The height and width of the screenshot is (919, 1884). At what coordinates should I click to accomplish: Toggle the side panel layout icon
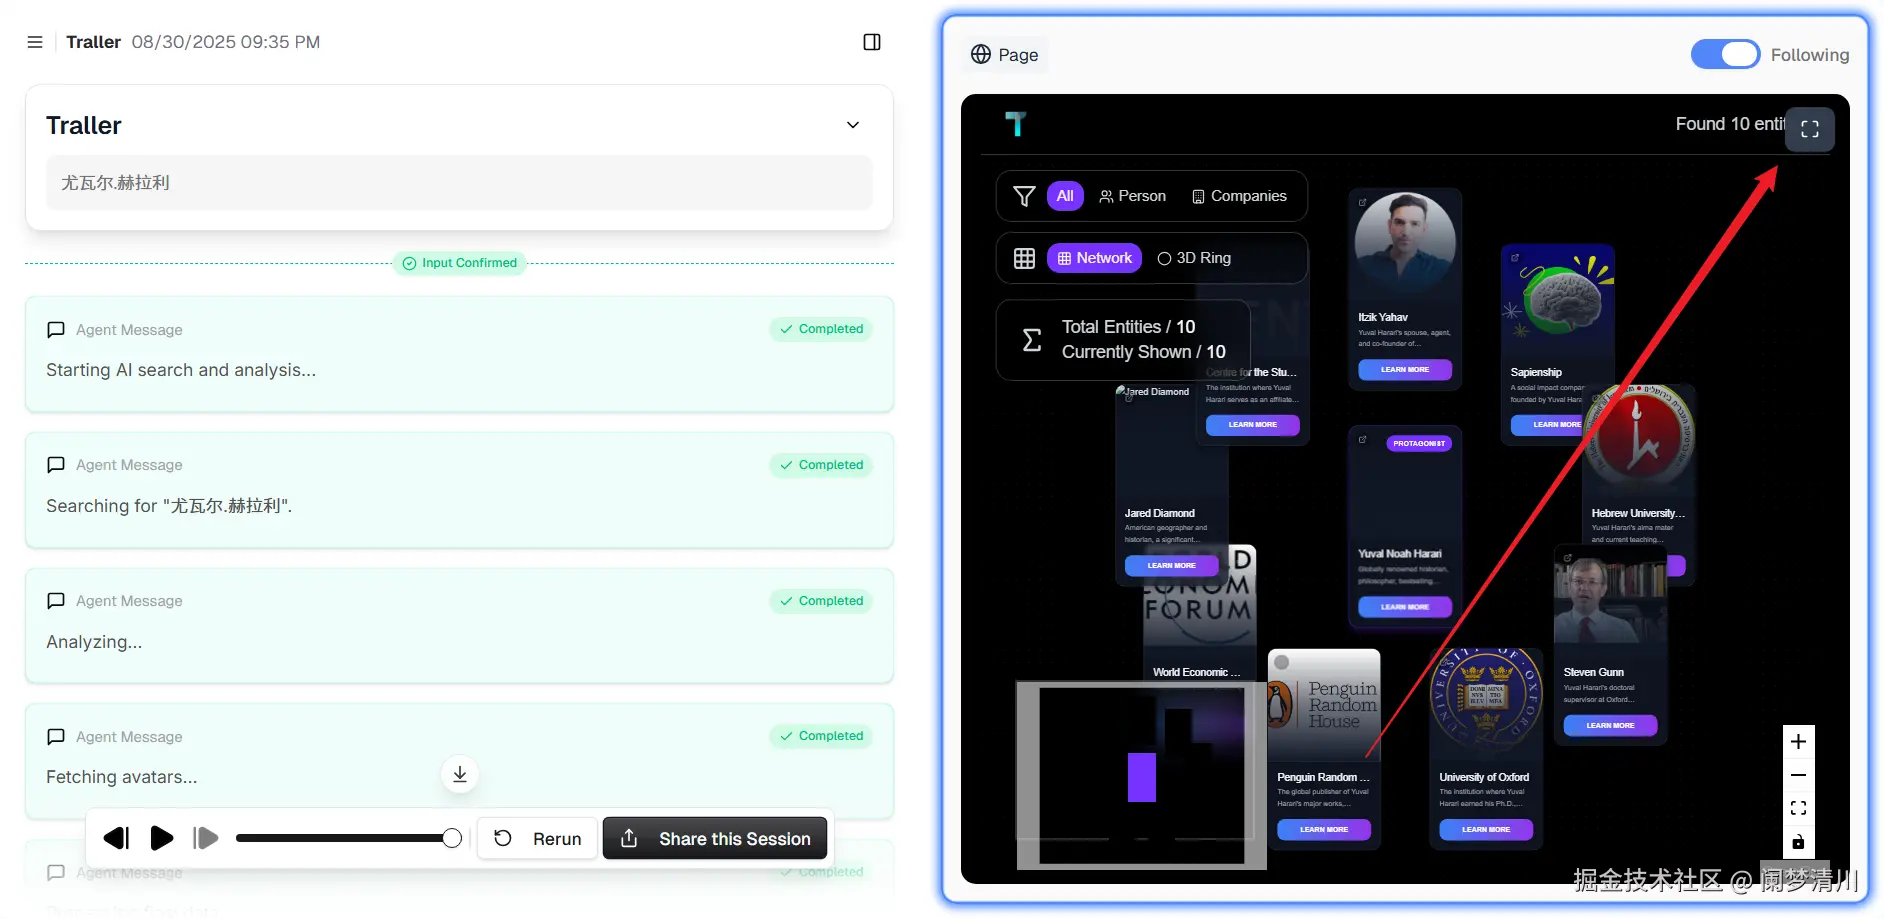pos(872,42)
